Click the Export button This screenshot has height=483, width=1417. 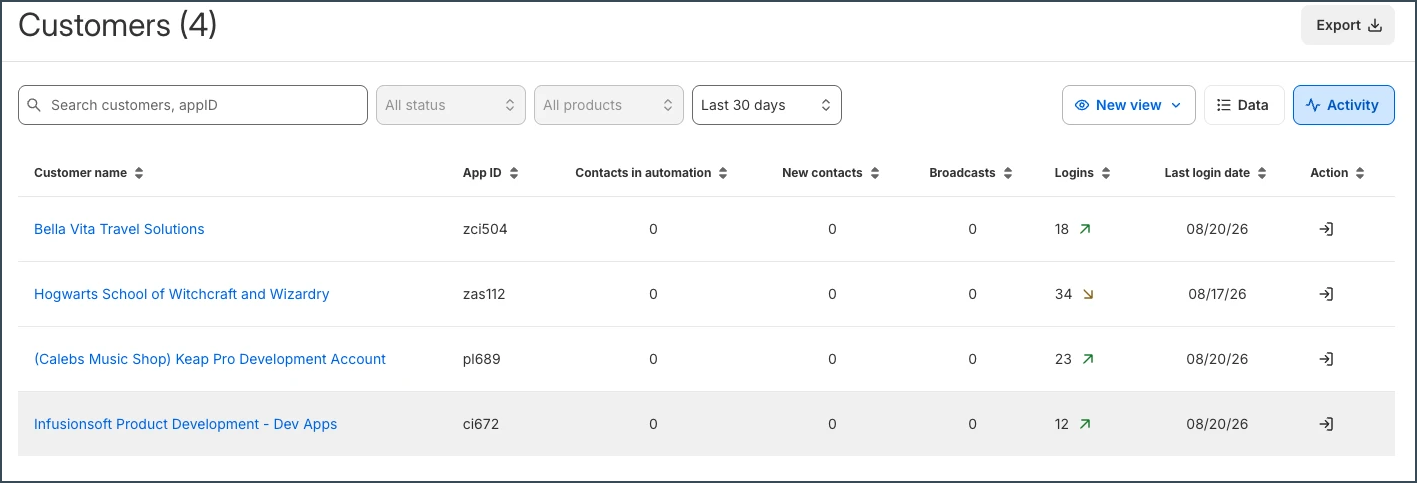tap(1348, 25)
